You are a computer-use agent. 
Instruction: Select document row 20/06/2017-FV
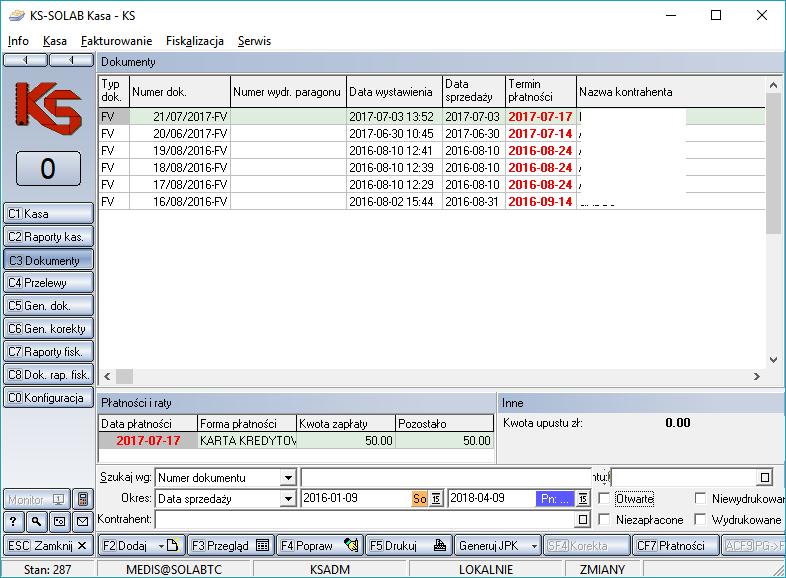432,133
